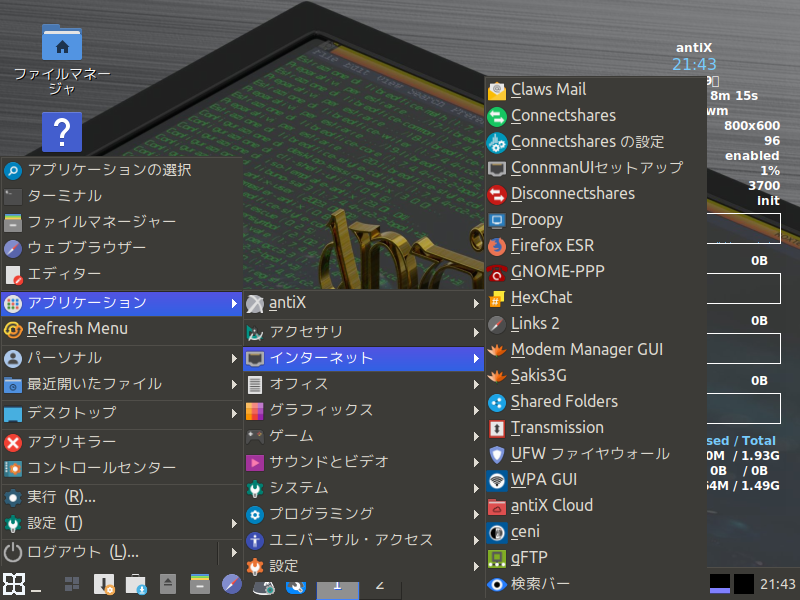800x600 pixels.
Task: Open 検索バー entry
Action: [x=595, y=584]
